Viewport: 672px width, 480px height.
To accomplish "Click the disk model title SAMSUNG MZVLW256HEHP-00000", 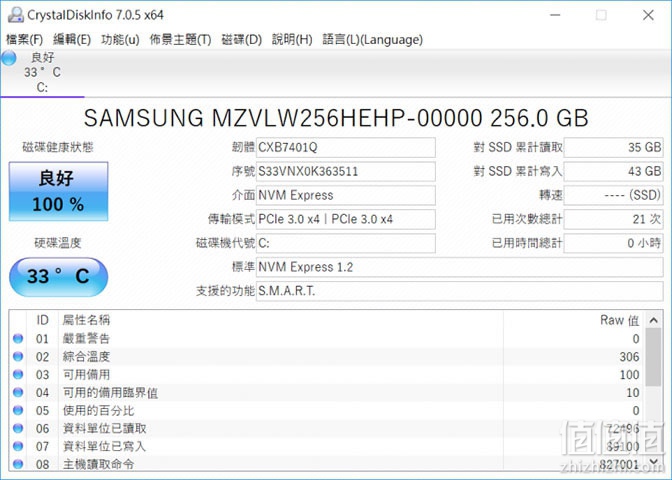I will (336, 118).
